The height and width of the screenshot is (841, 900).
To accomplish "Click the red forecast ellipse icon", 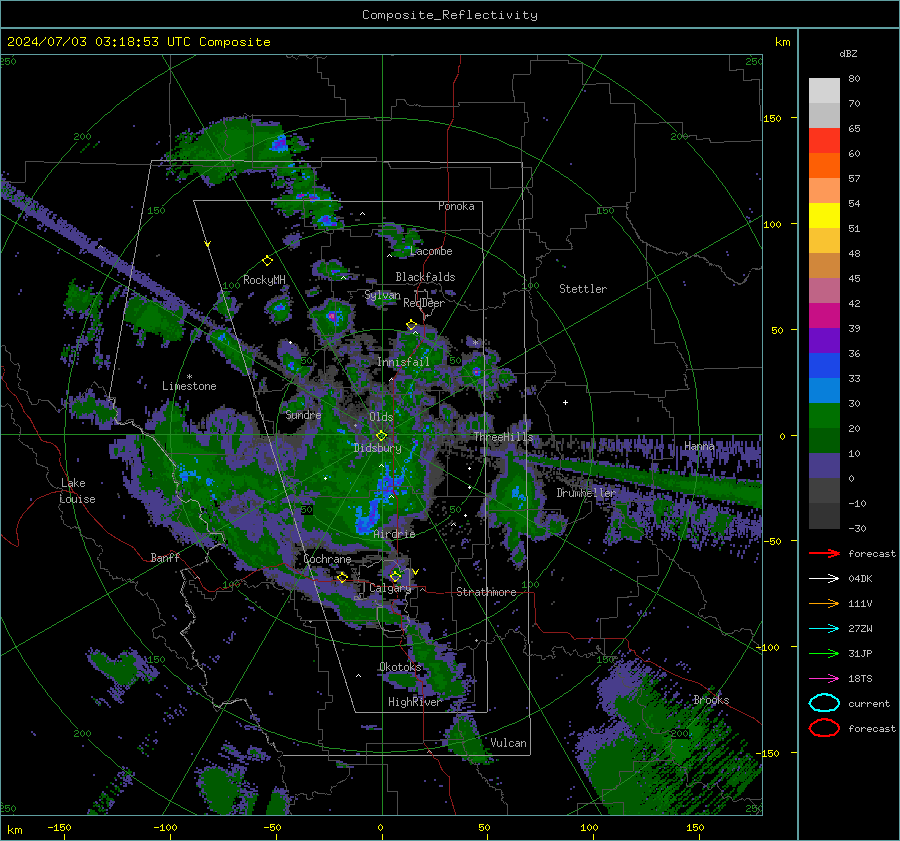I will point(824,728).
